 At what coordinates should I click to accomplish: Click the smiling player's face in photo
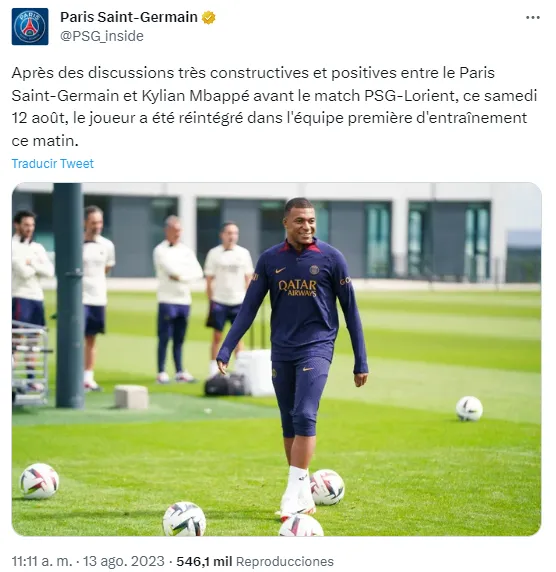point(301,224)
